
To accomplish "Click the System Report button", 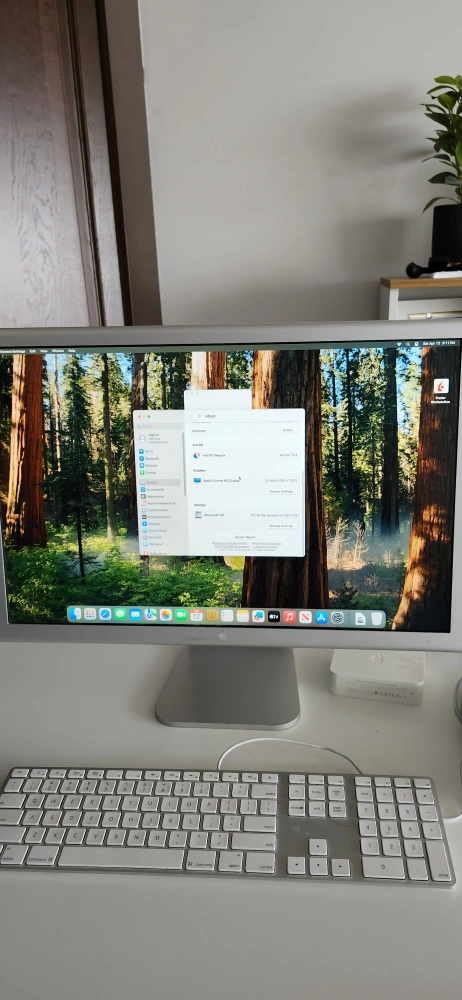I will click(246, 537).
